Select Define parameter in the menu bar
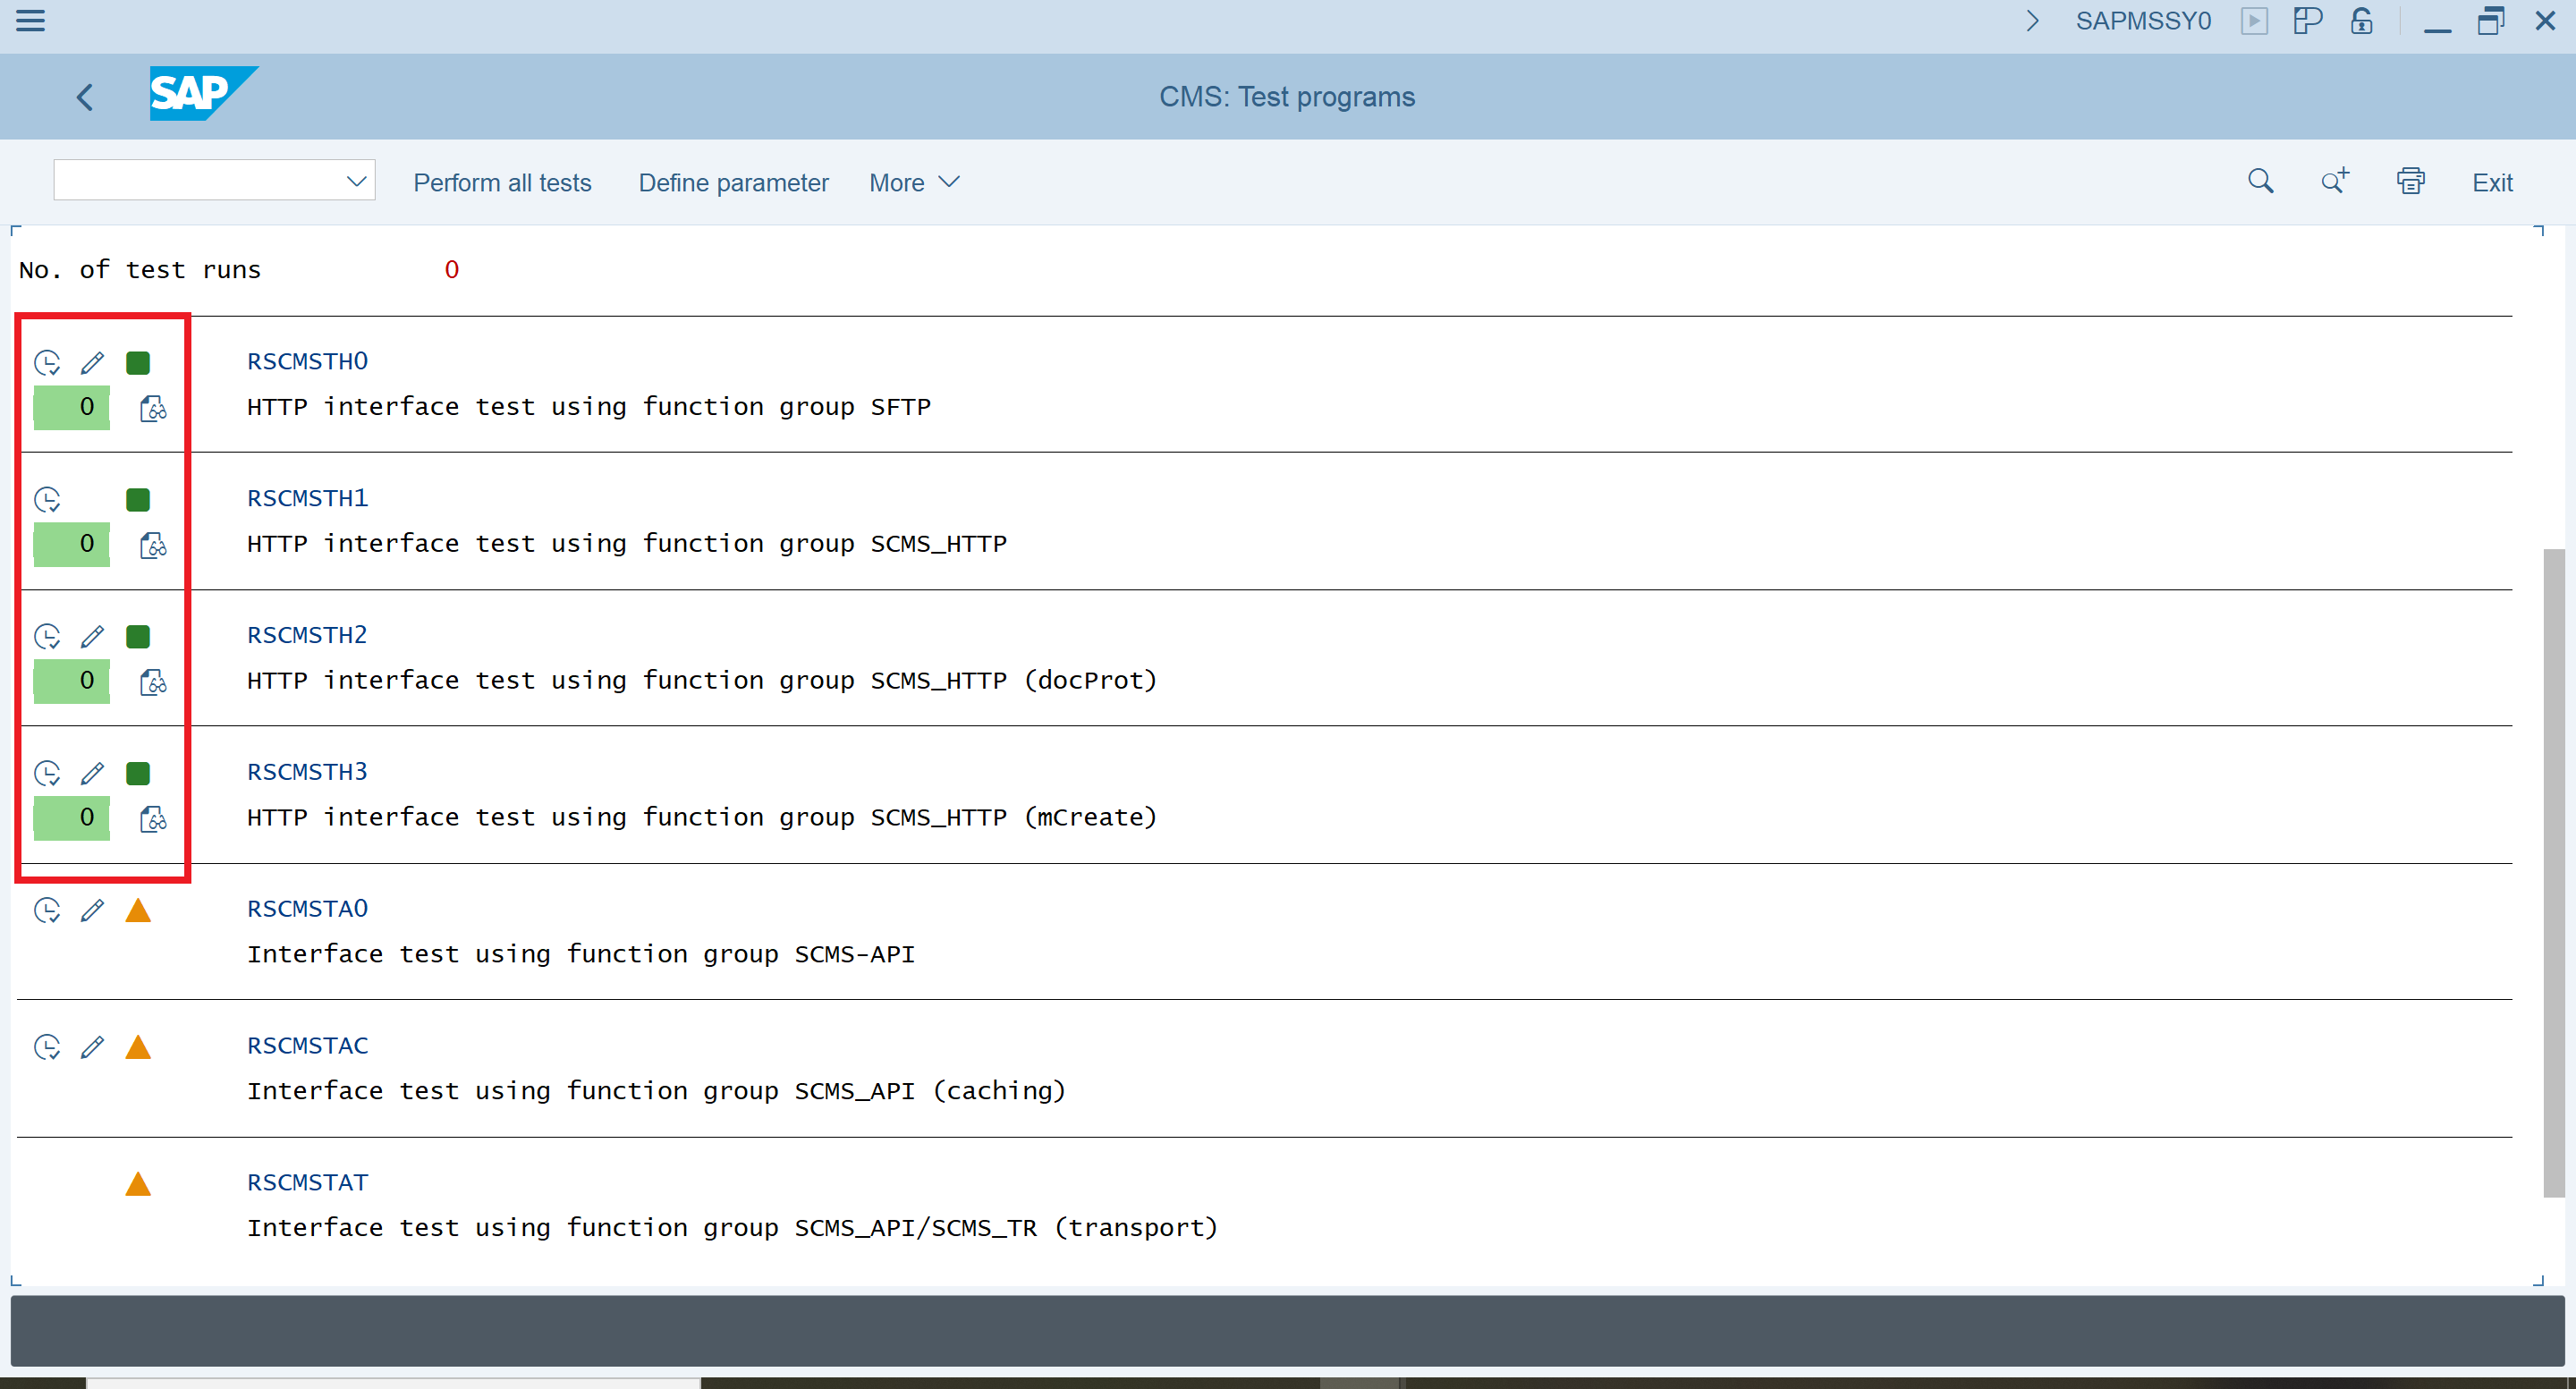Image resolution: width=2576 pixels, height=1389 pixels. [x=732, y=182]
